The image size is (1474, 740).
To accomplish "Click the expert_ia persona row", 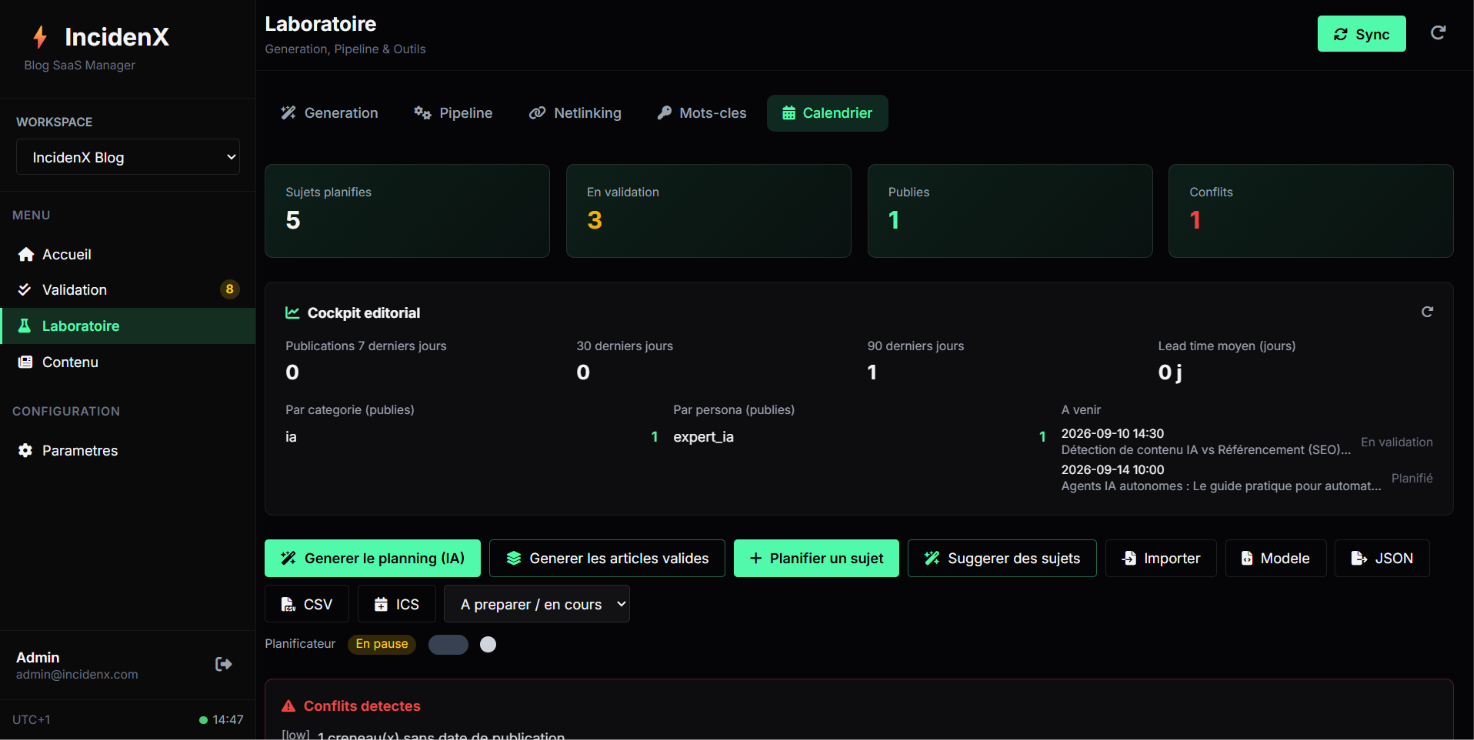I will click(x=860, y=437).
